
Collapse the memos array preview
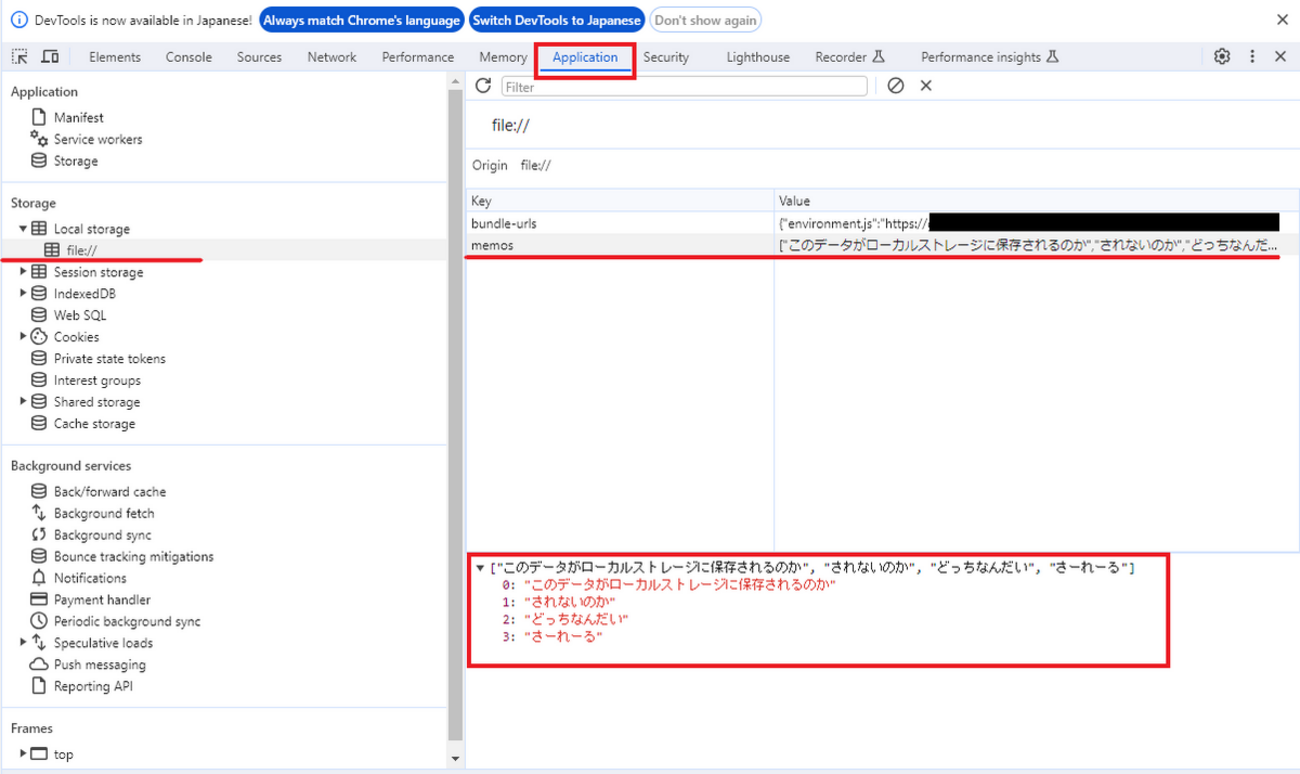(480, 568)
